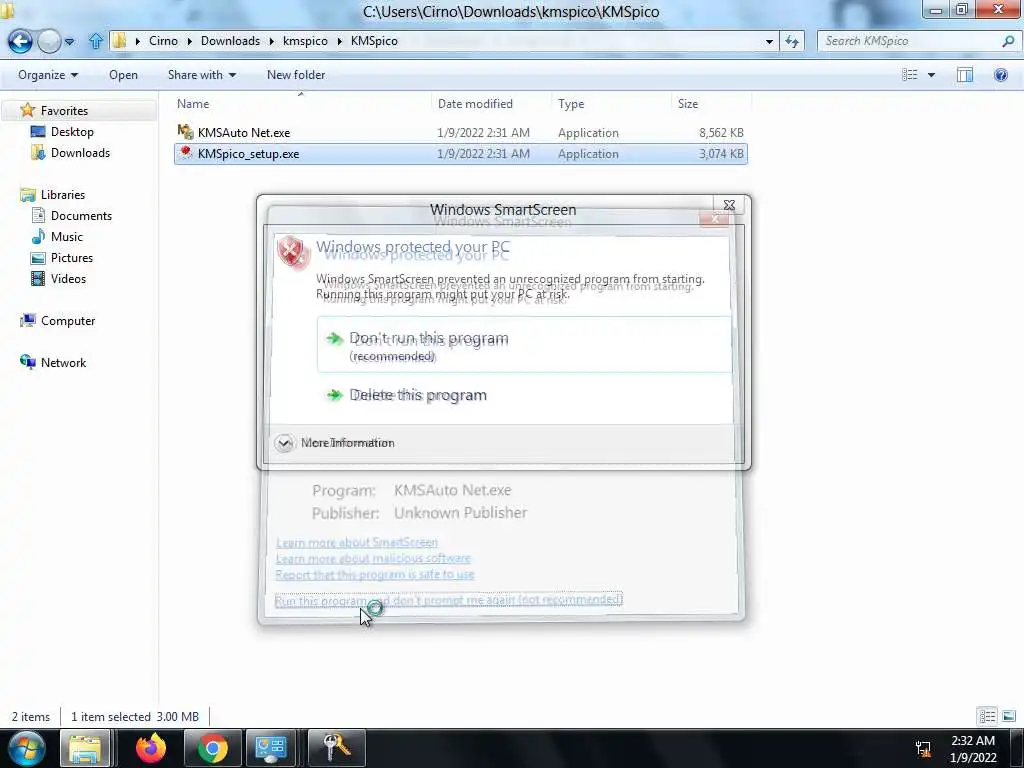Click the kmspico breadcrumb segment
Image resolution: width=1024 pixels, height=768 pixels.
(x=305, y=40)
